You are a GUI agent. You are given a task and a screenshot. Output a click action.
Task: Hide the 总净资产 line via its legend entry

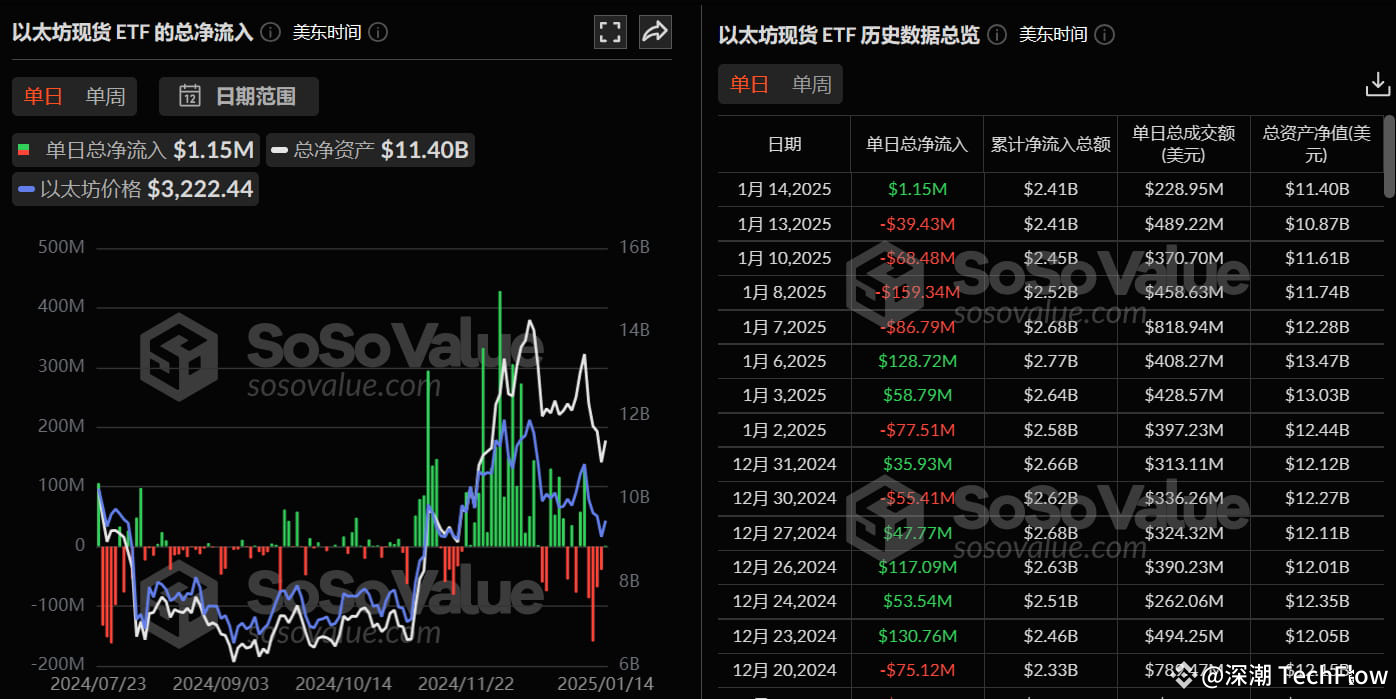[x=370, y=148]
